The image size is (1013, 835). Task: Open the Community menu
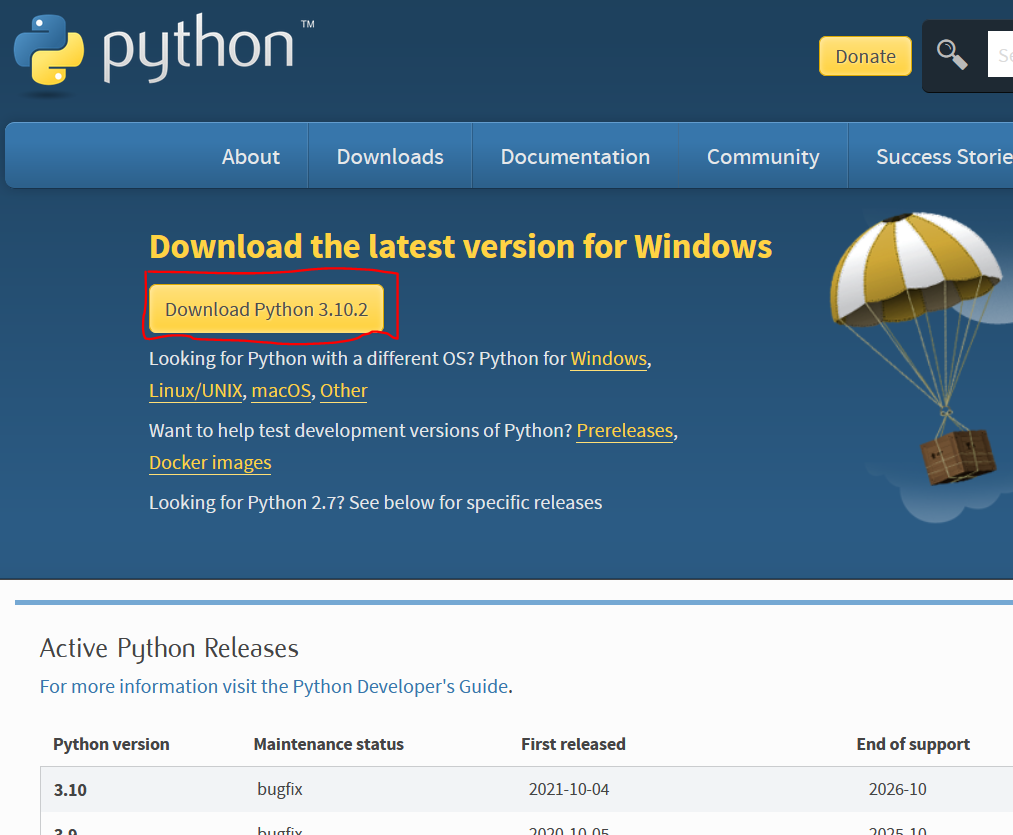pos(762,156)
